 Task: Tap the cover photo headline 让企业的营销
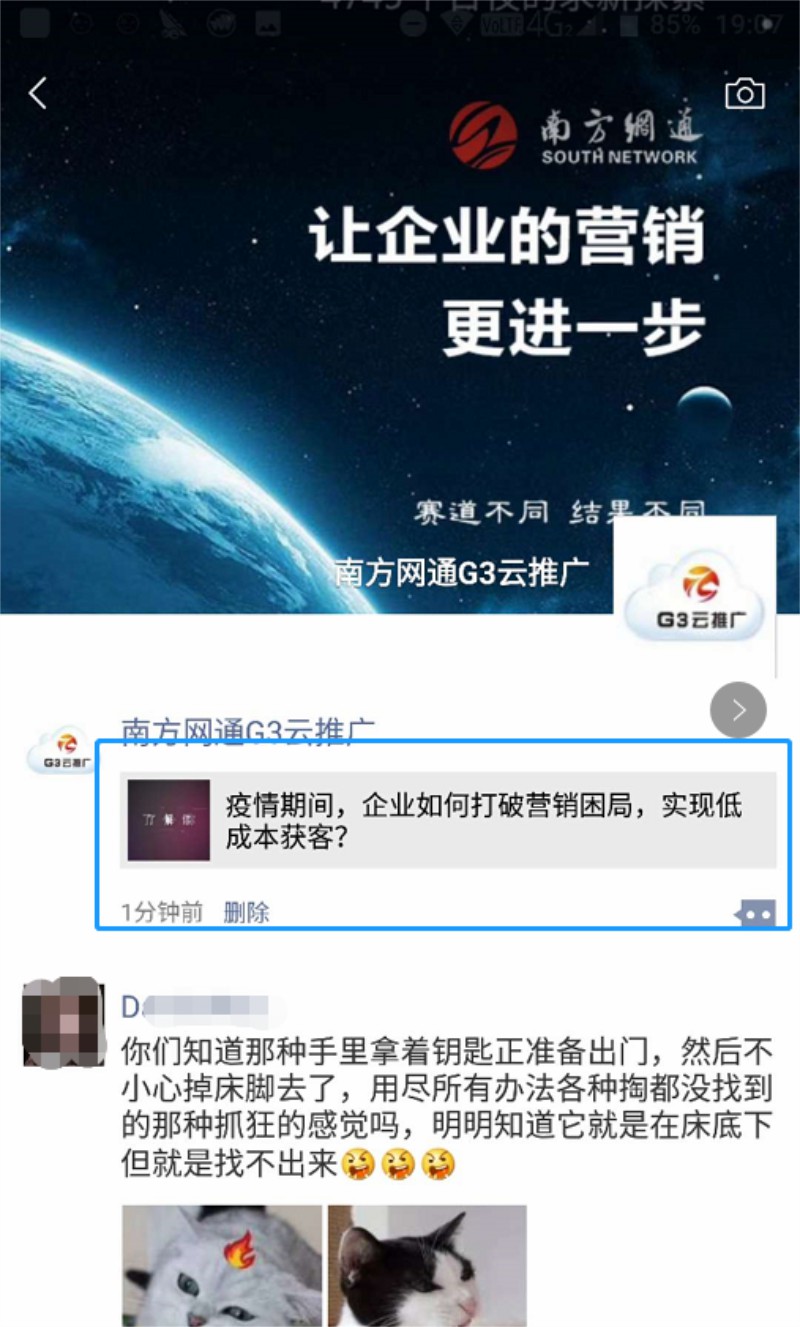point(507,240)
